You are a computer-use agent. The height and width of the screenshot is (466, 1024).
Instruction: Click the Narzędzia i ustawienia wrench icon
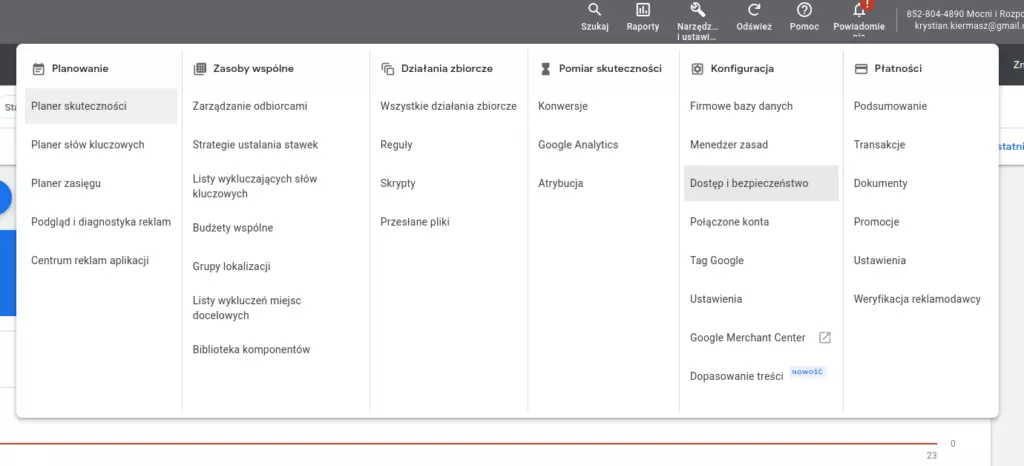(x=697, y=10)
